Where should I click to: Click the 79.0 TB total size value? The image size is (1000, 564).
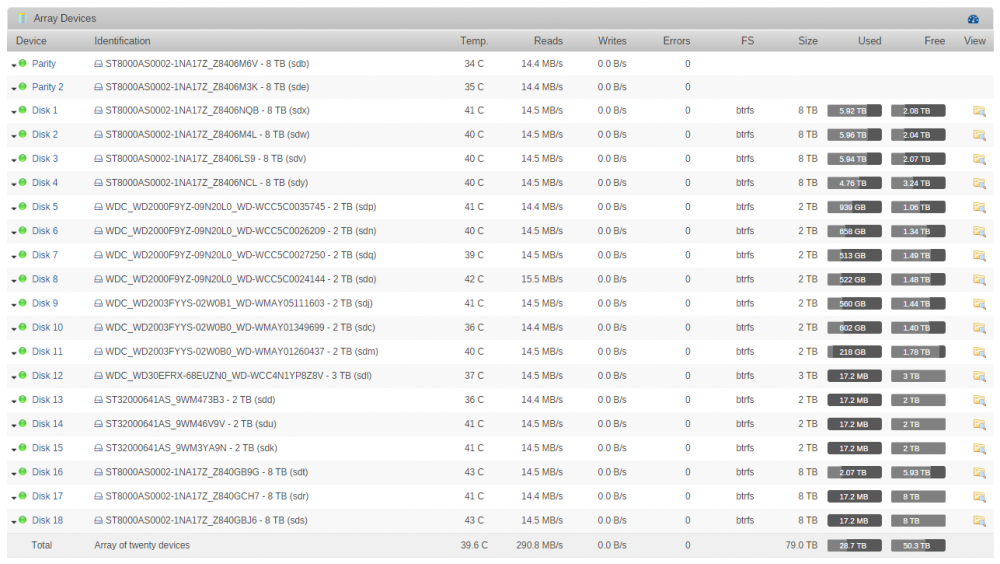(802, 545)
